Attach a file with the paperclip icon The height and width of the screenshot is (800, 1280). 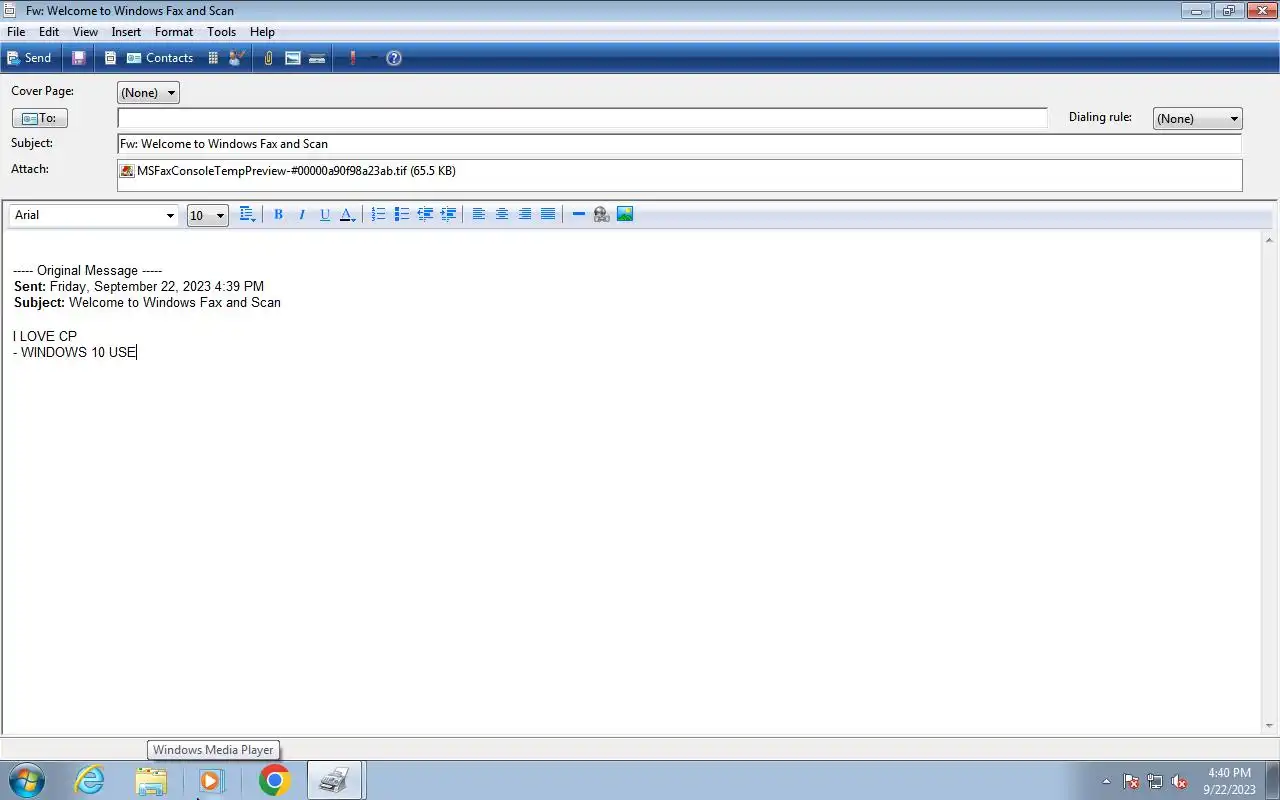(x=269, y=58)
